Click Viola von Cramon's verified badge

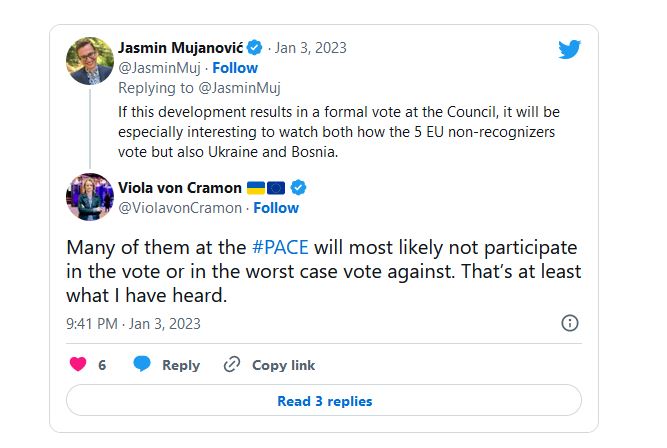(298, 187)
